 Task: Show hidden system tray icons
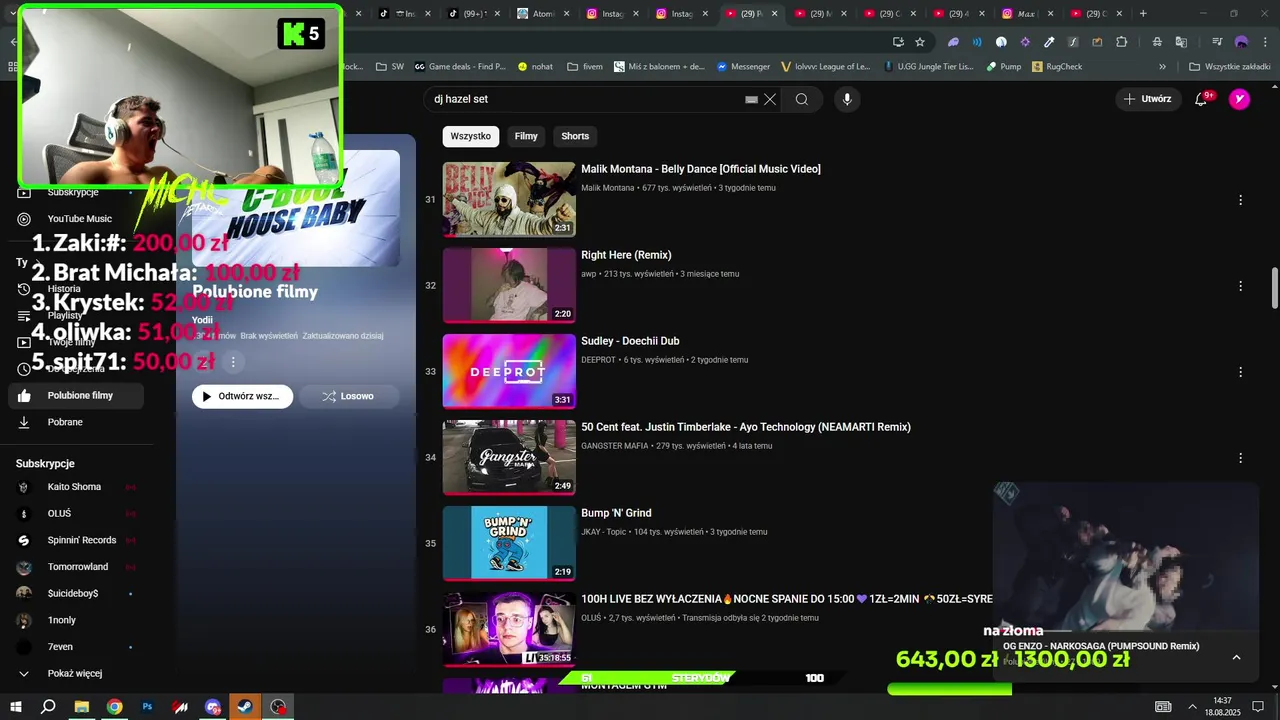point(1192,706)
